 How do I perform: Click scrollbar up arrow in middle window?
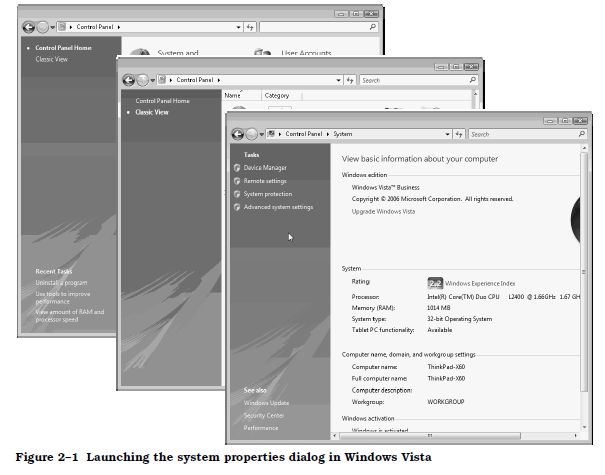(x=475, y=94)
